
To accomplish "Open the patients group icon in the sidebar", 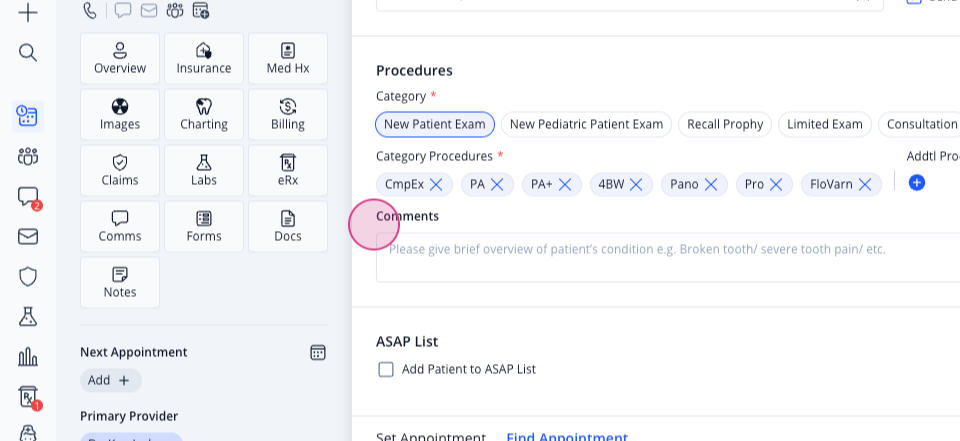I will point(28,157).
